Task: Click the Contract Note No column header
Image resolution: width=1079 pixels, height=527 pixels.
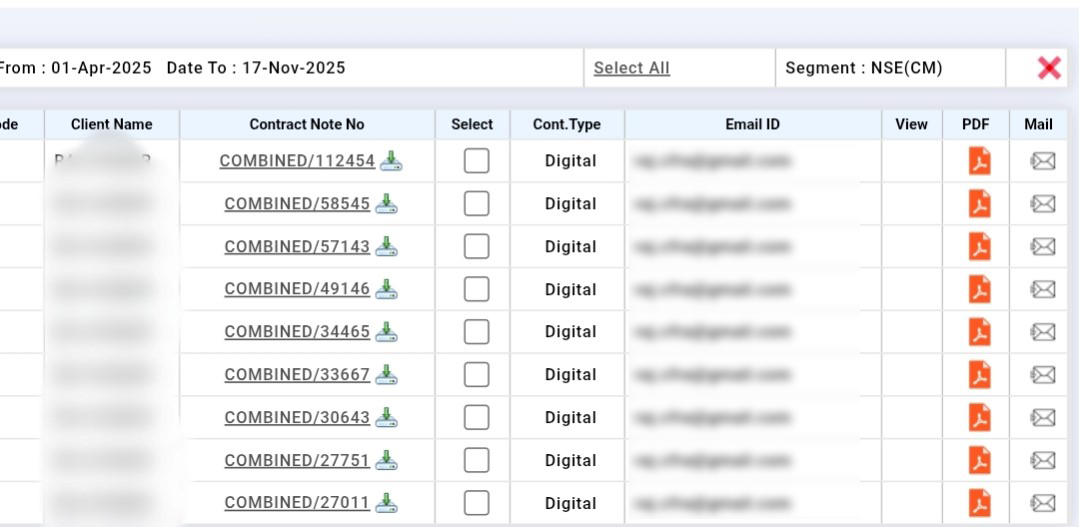Action: [x=306, y=125]
